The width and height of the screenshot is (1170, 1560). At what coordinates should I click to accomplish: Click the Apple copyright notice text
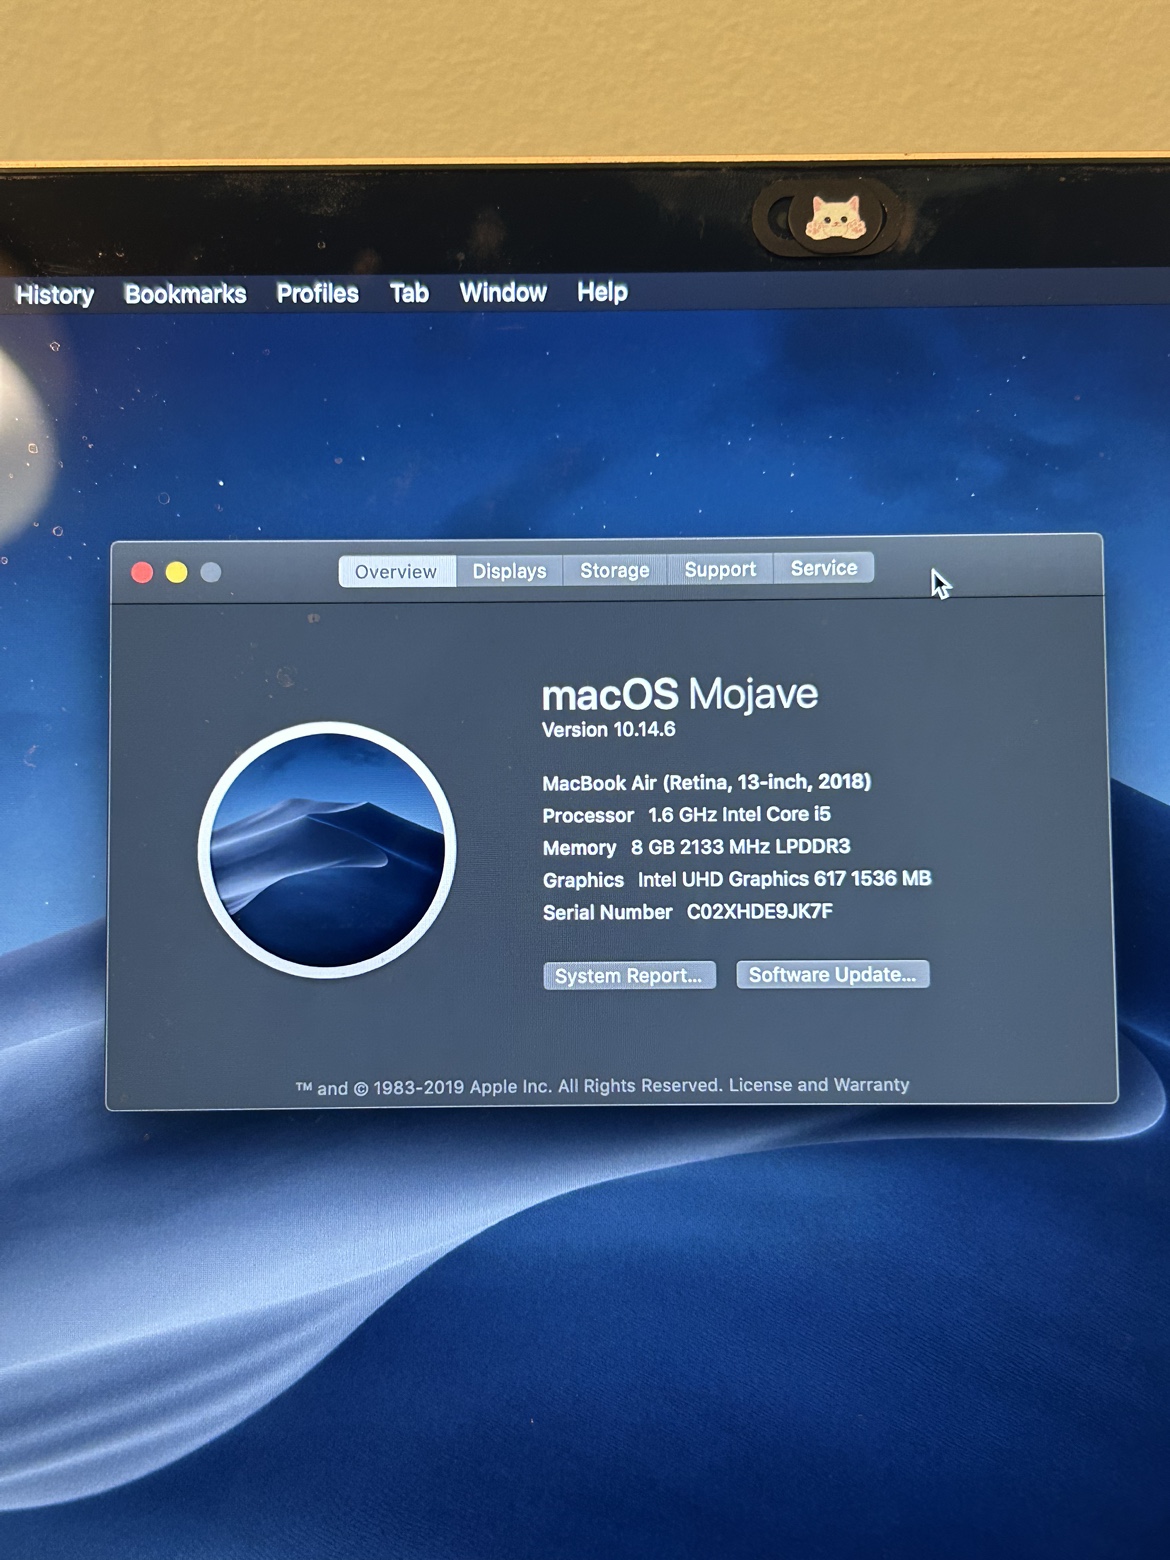[508, 1087]
